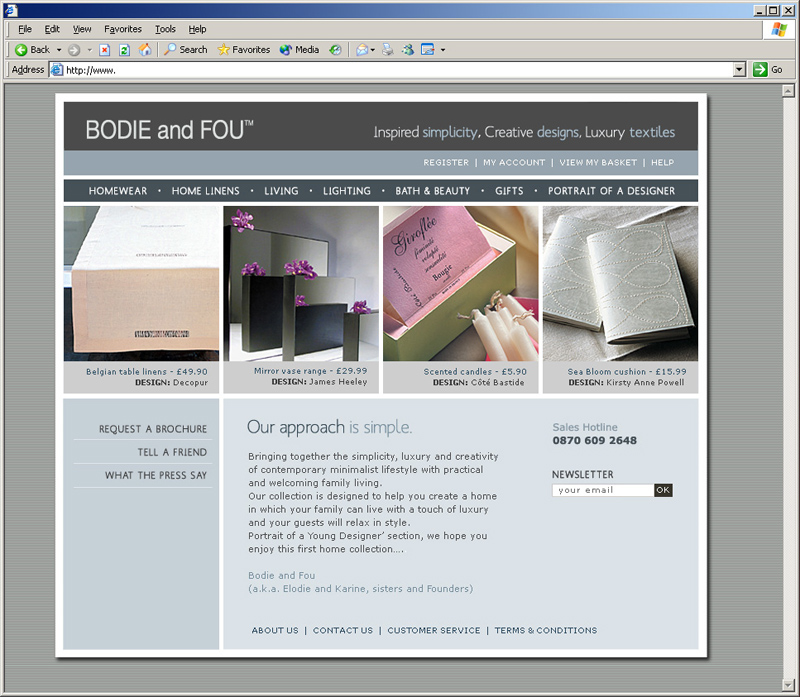Click the newsletter 'your email' field

click(x=603, y=490)
